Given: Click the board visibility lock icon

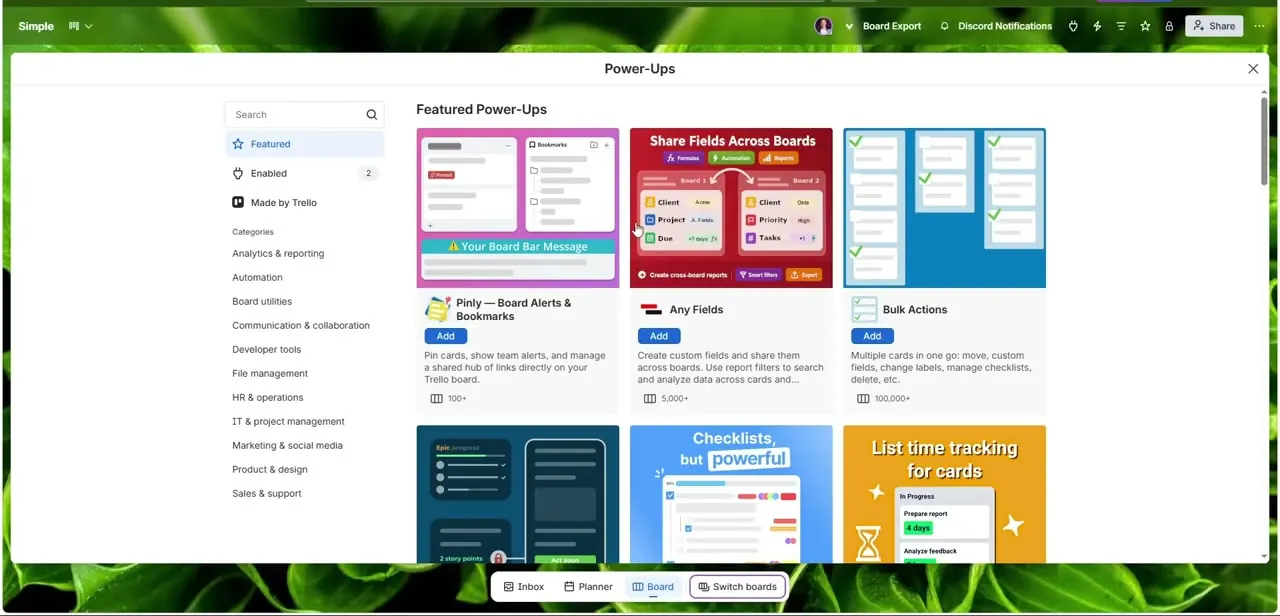Looking at the screenshot, I should tap(1169, 26).
